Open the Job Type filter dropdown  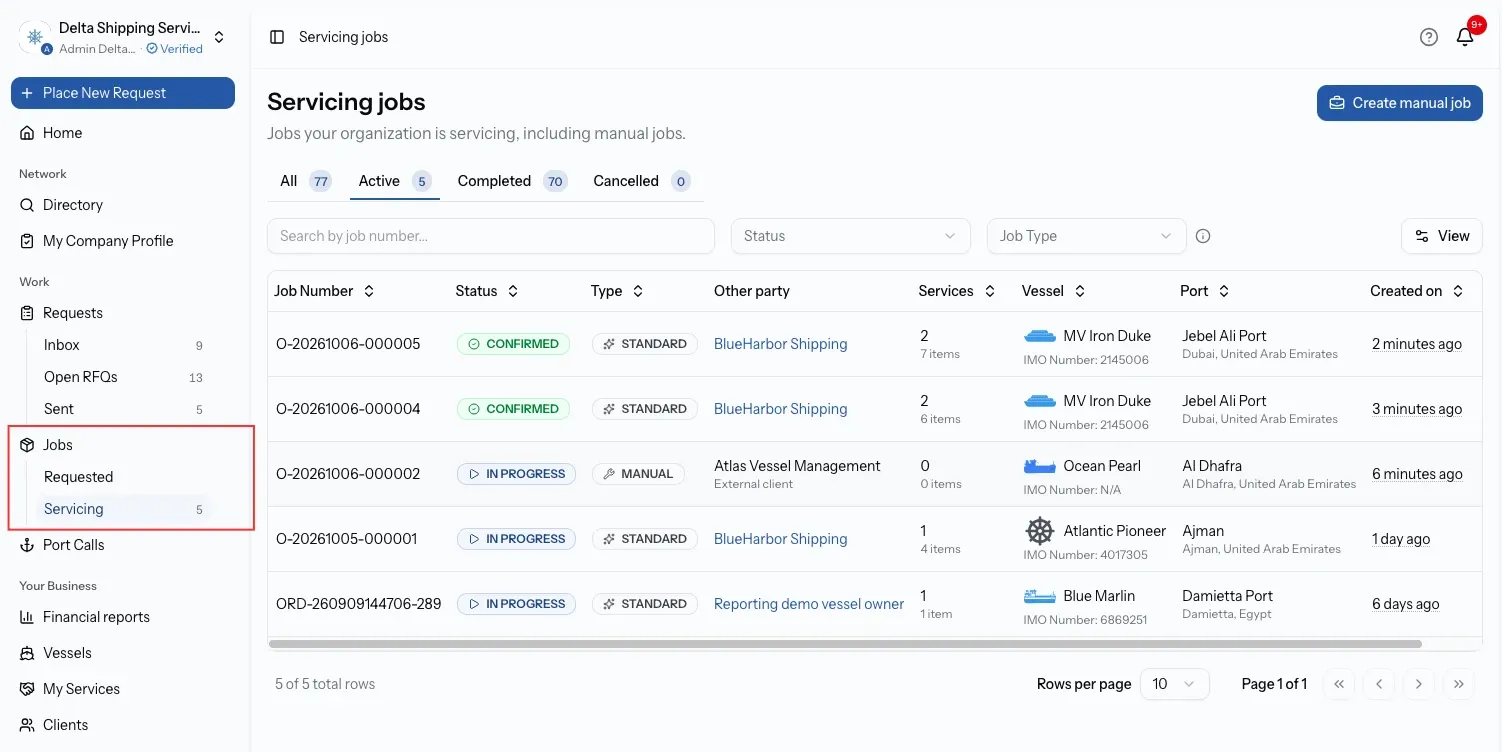[x=1087, y=236]
